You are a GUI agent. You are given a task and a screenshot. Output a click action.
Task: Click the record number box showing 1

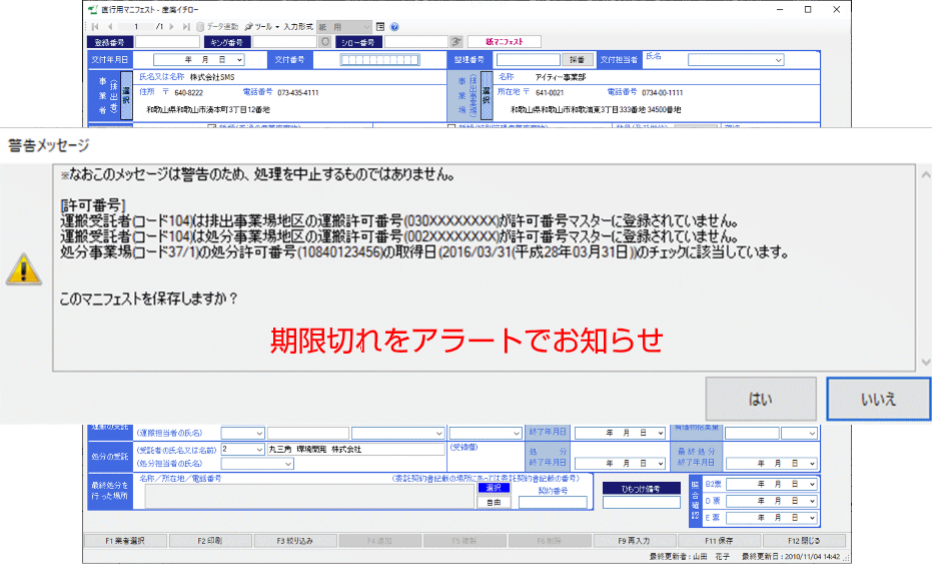[x=136, y=27]
